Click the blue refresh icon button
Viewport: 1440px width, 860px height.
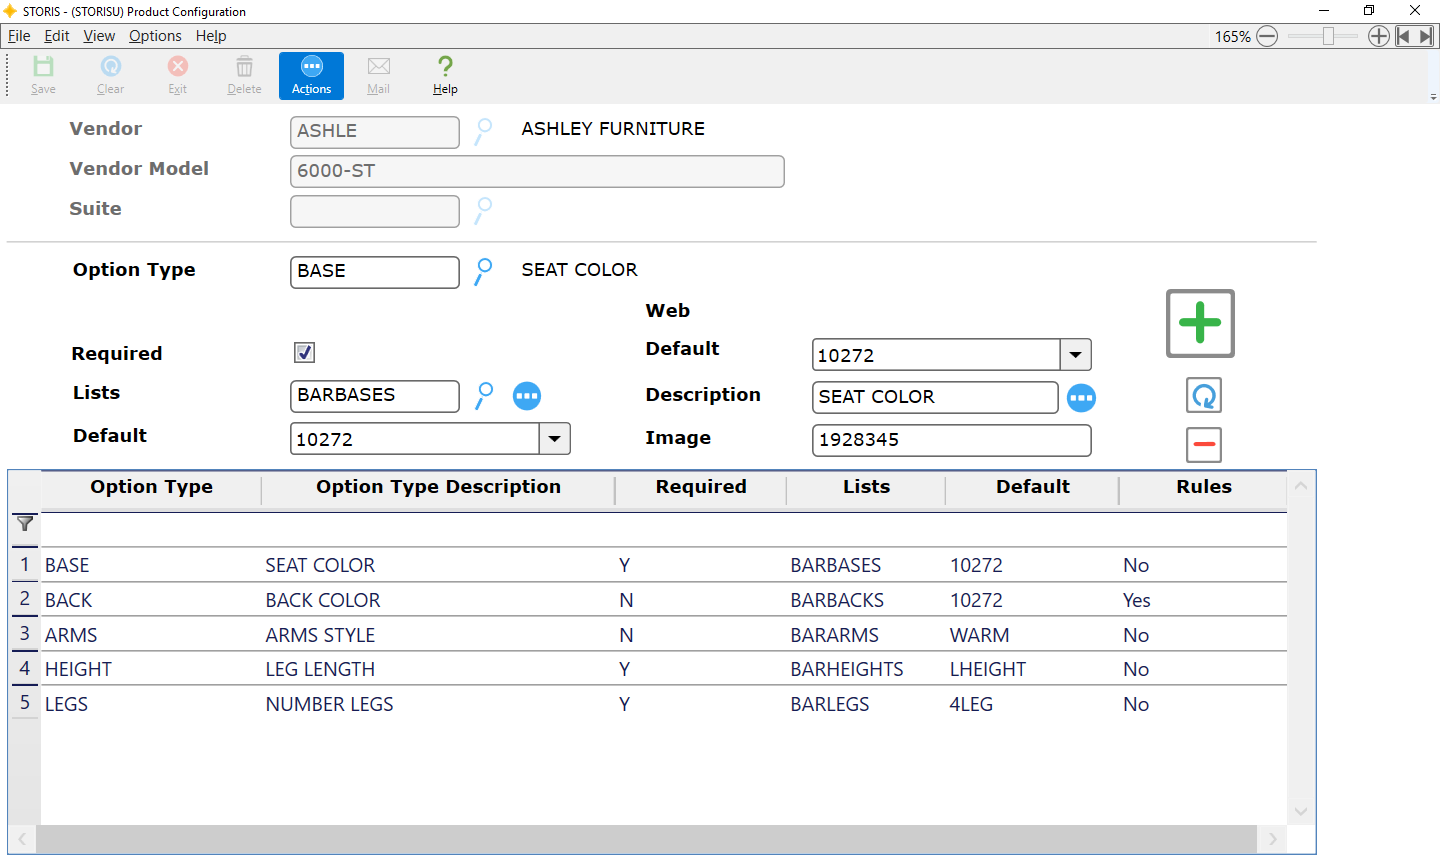click(x=1204, y=396)
